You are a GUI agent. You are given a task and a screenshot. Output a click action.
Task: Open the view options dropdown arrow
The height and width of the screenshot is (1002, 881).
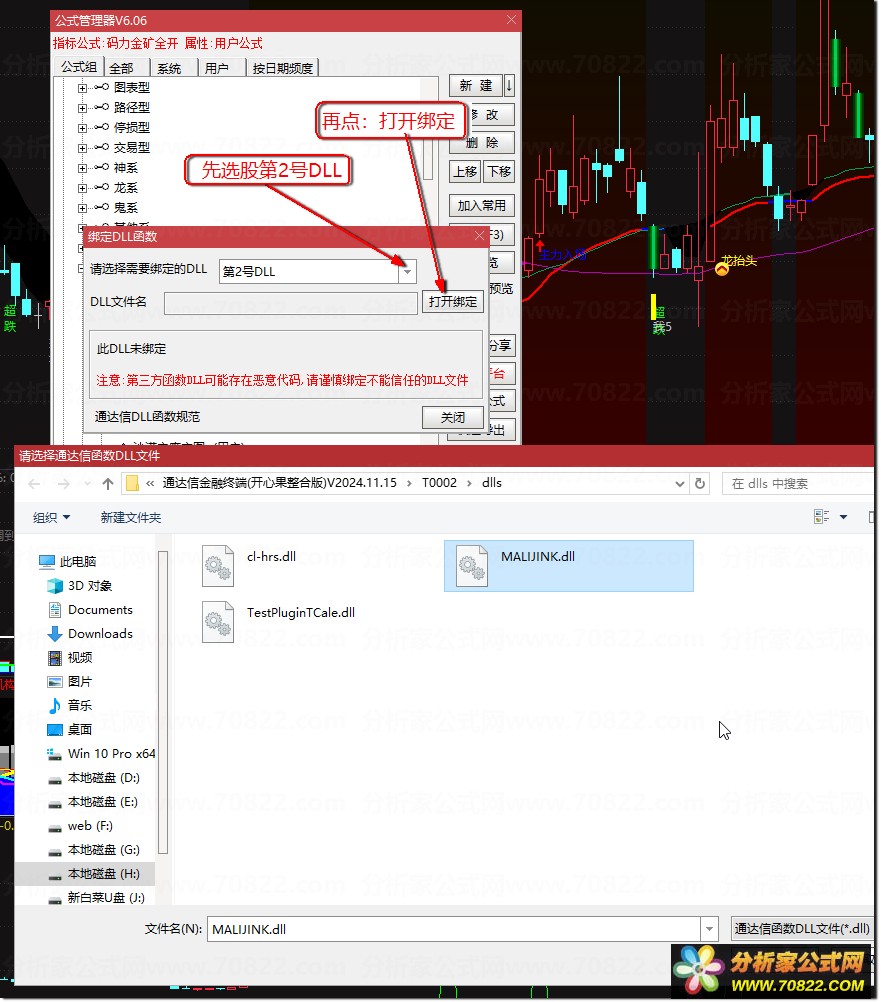pyautogui.click(x=843, y=517)
